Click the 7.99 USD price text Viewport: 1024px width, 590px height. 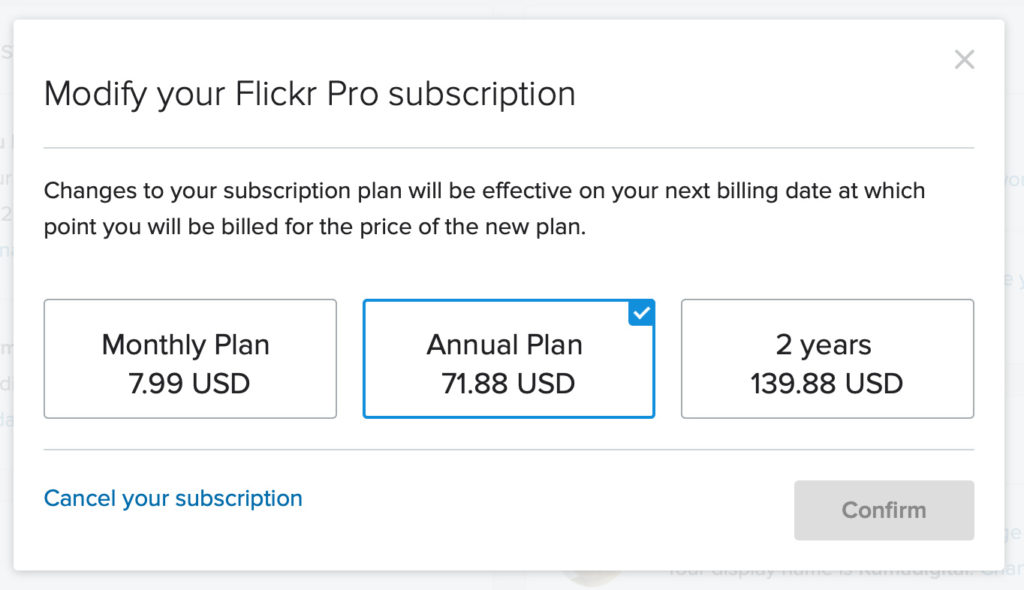[189, 383]
